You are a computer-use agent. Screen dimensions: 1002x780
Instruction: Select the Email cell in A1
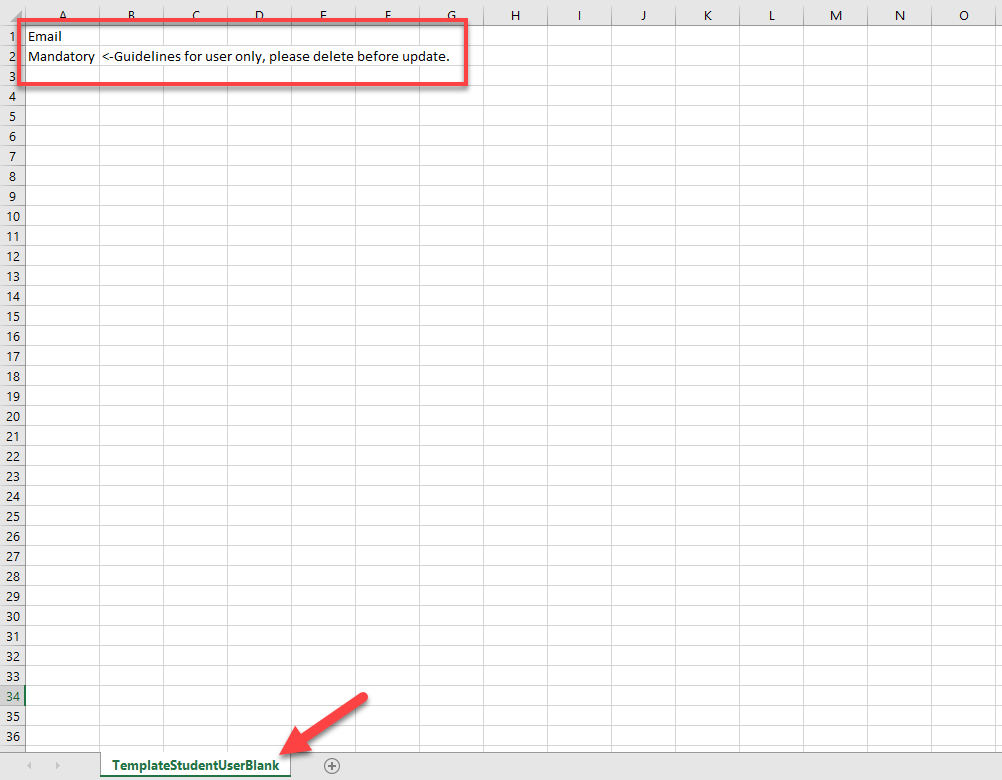coord(62,36)
